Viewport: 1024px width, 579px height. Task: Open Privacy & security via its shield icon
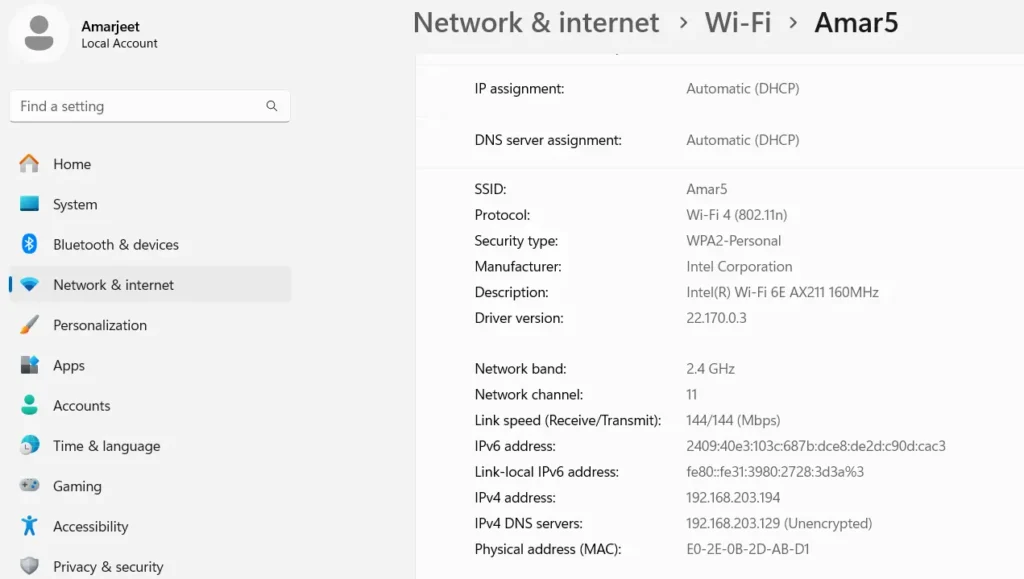click(28, 566)
